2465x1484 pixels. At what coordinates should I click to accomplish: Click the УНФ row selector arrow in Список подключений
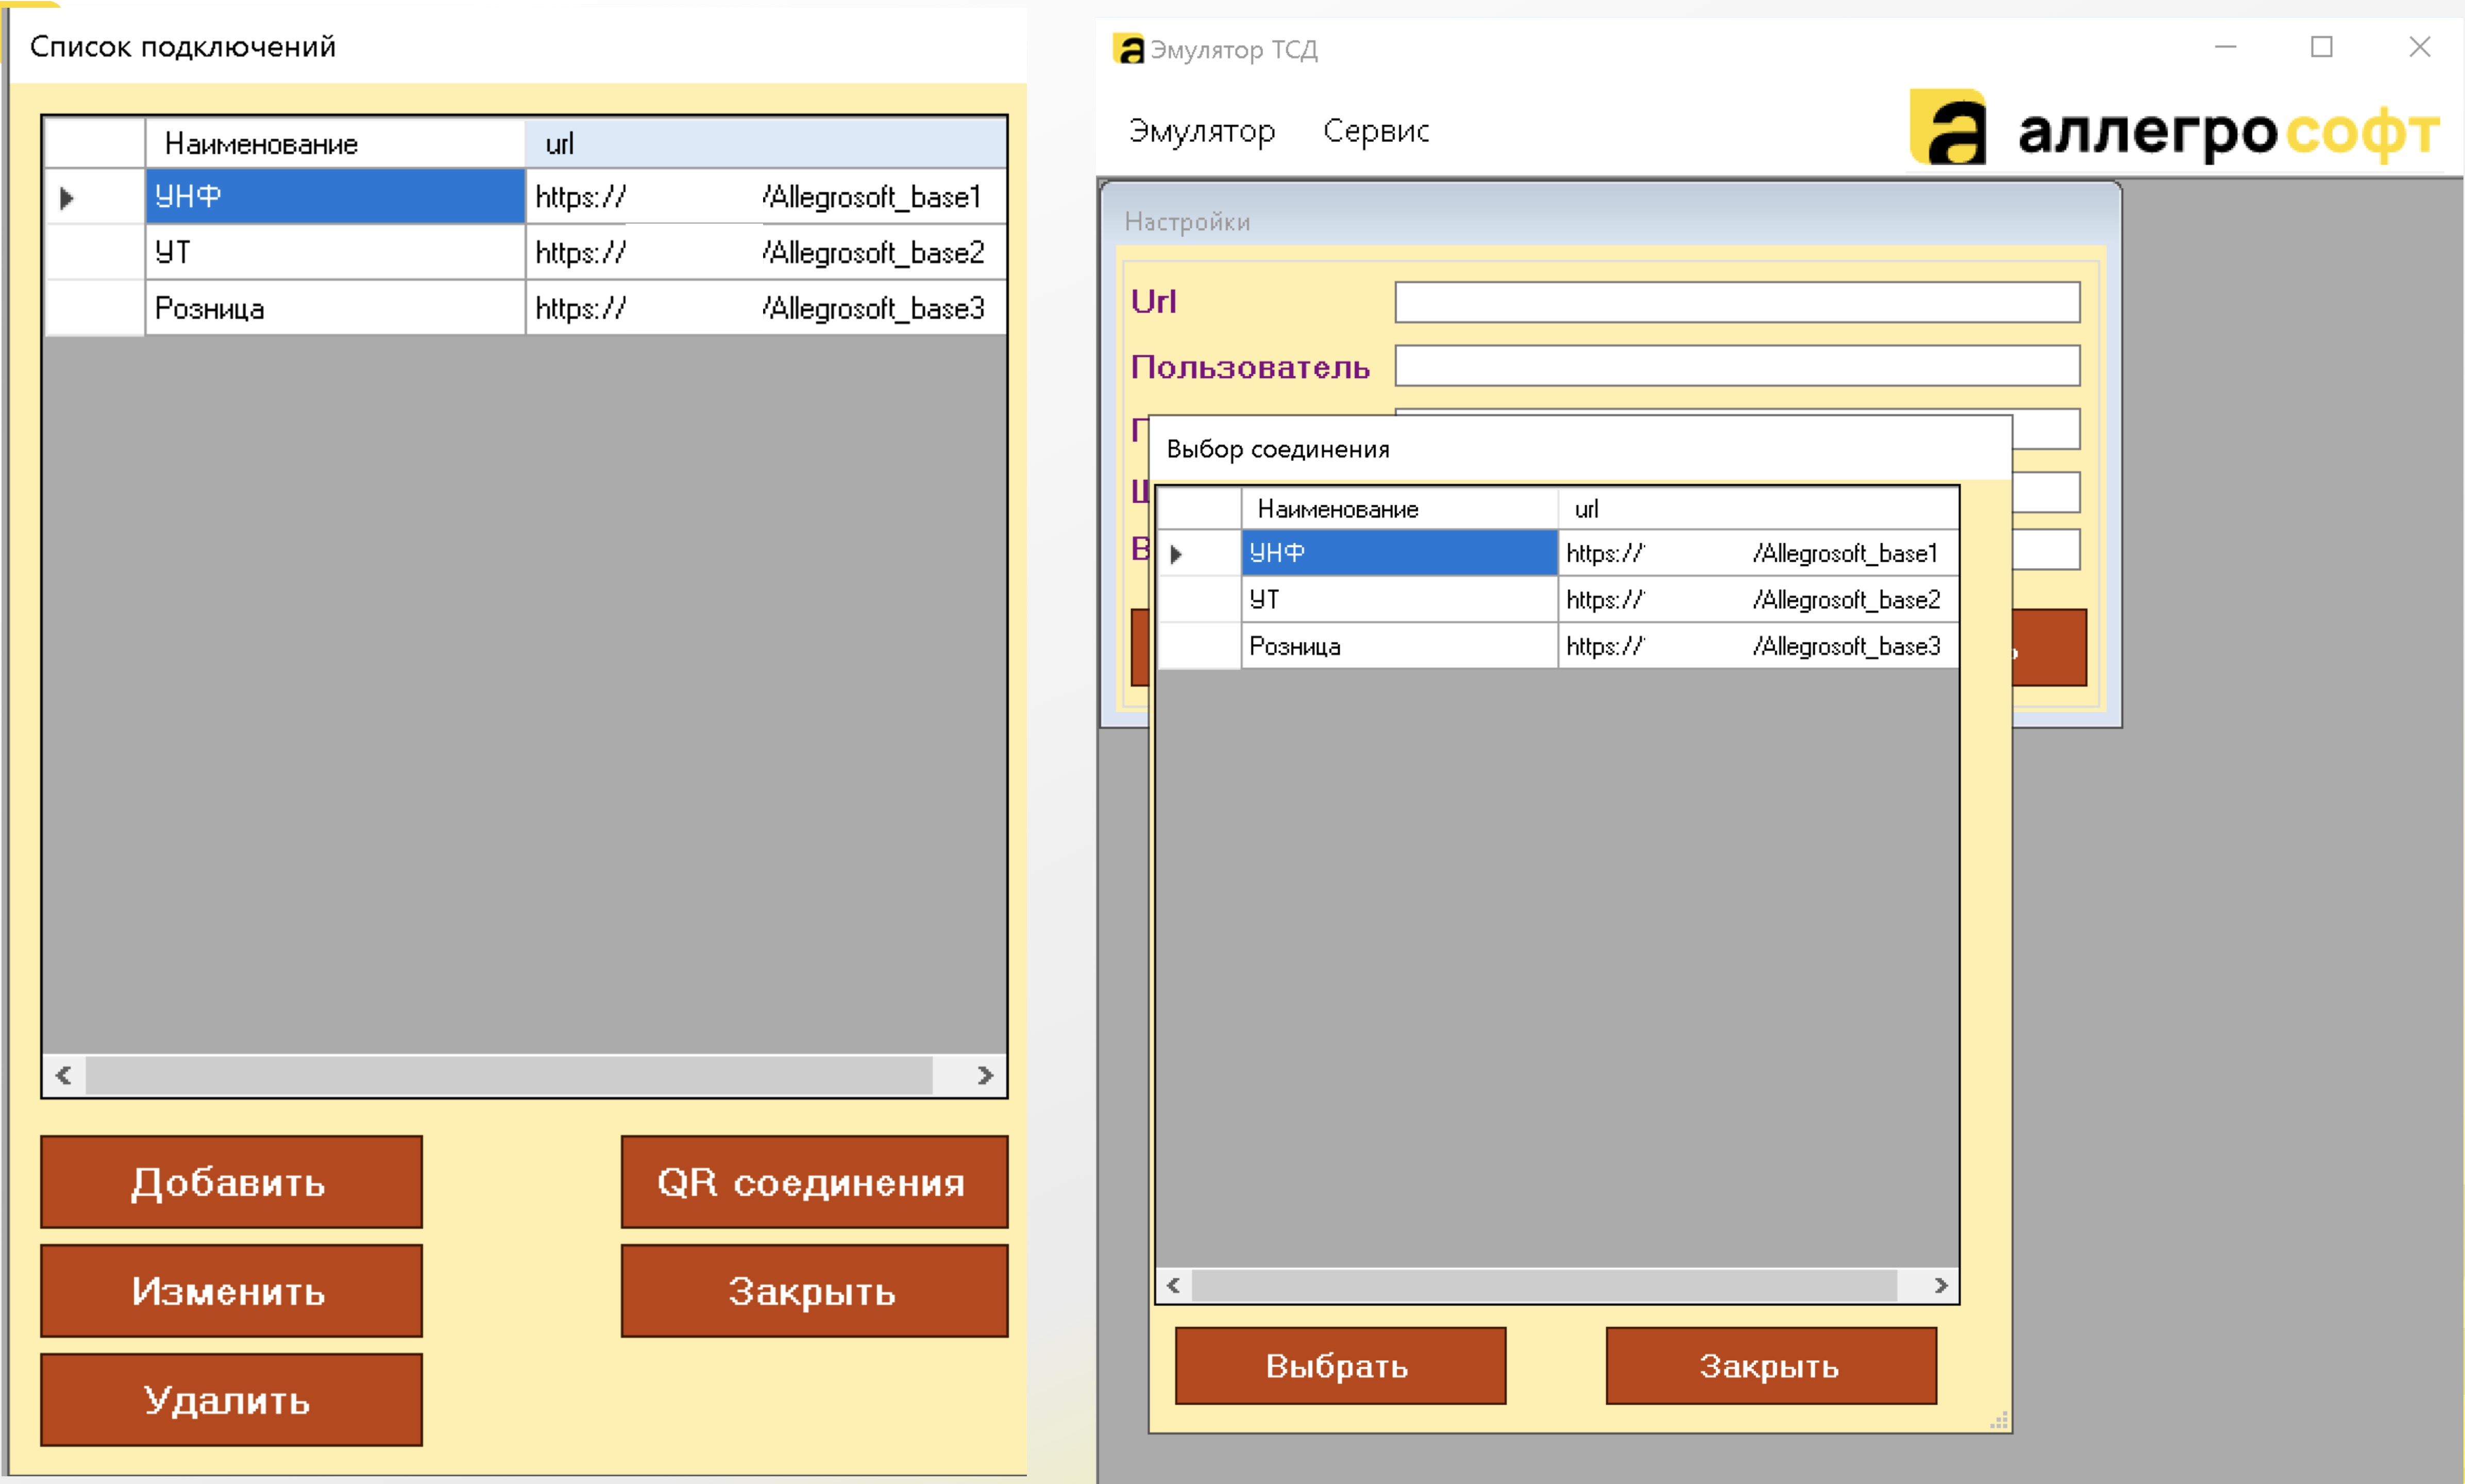(67, 197)
